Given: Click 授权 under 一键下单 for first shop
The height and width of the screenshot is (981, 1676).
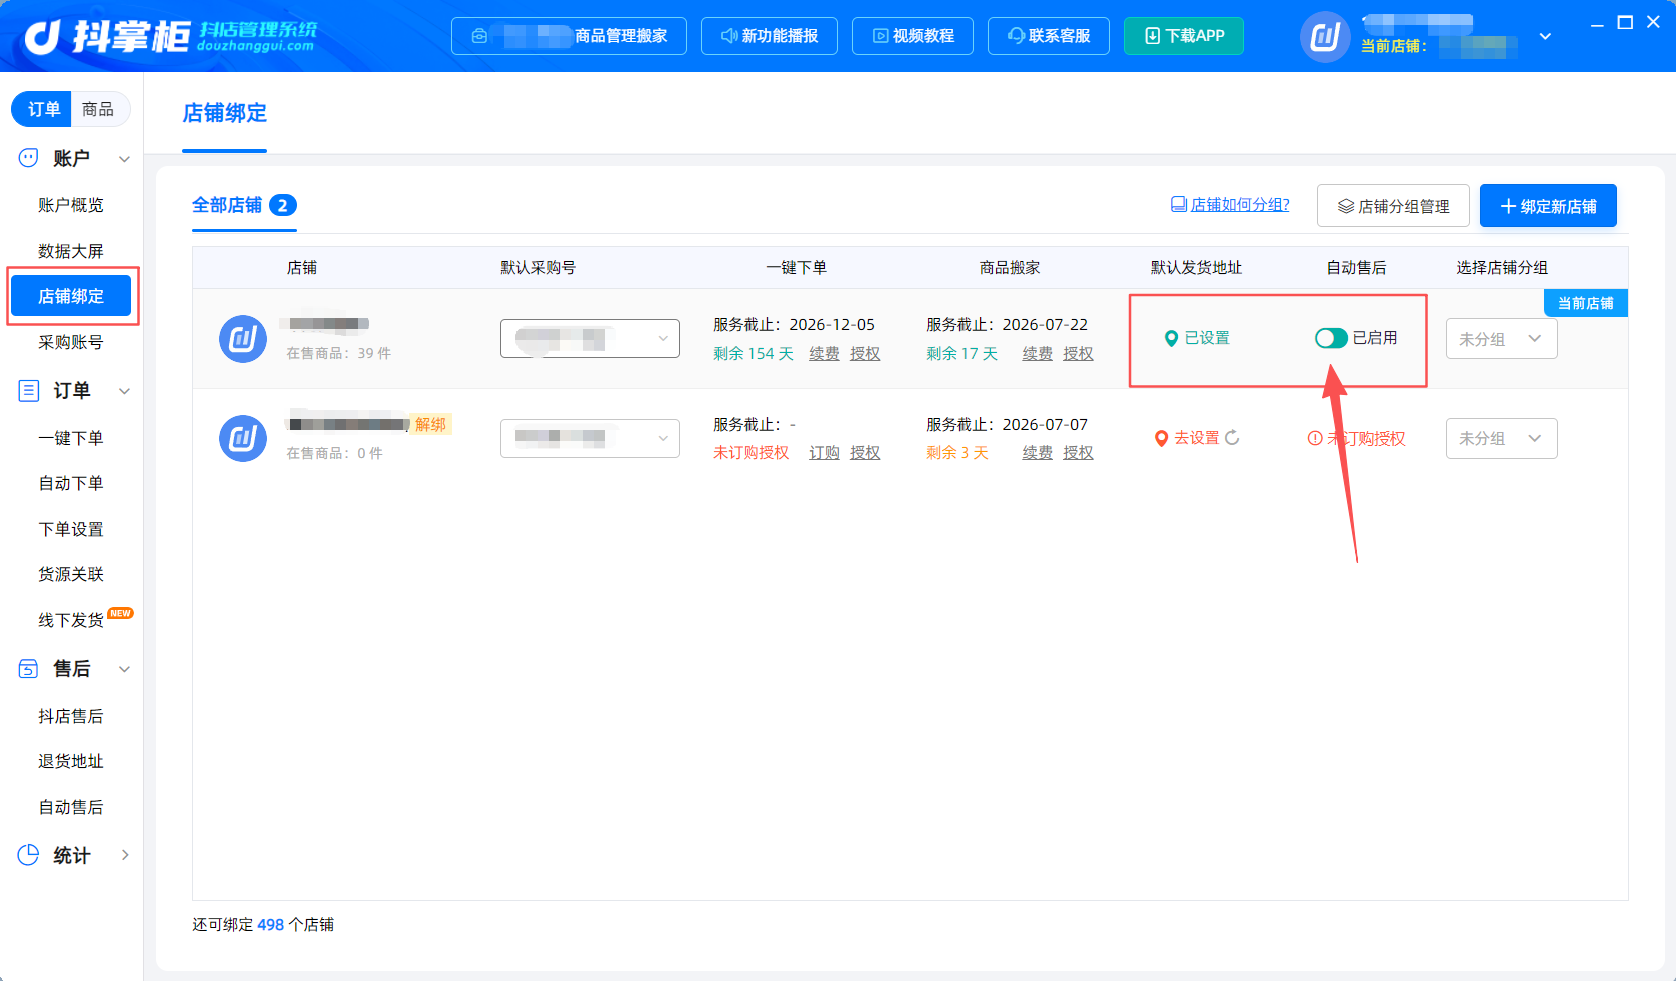Looking at the screenshot, I should [865, 354].
